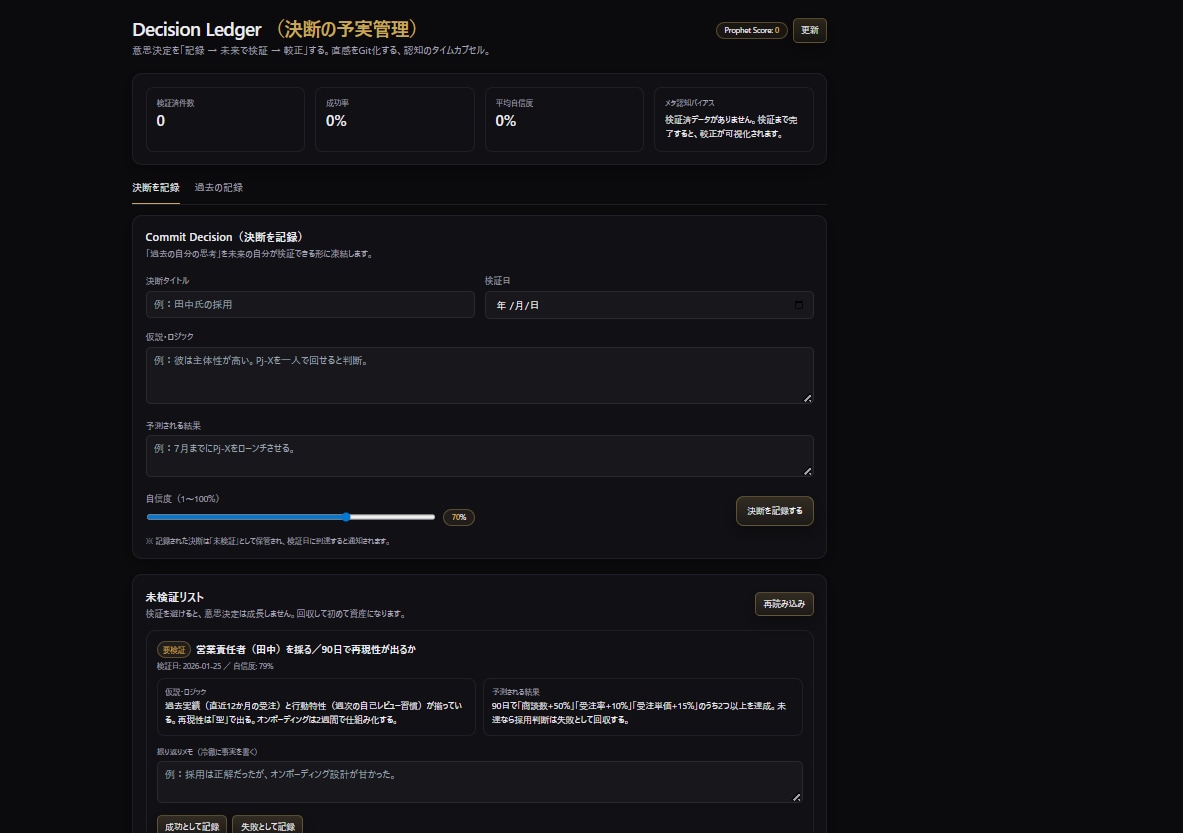This screenshot has height=833, width=1183.
Task: Click the 自信度 slider track
Action: tap(290, 517)
